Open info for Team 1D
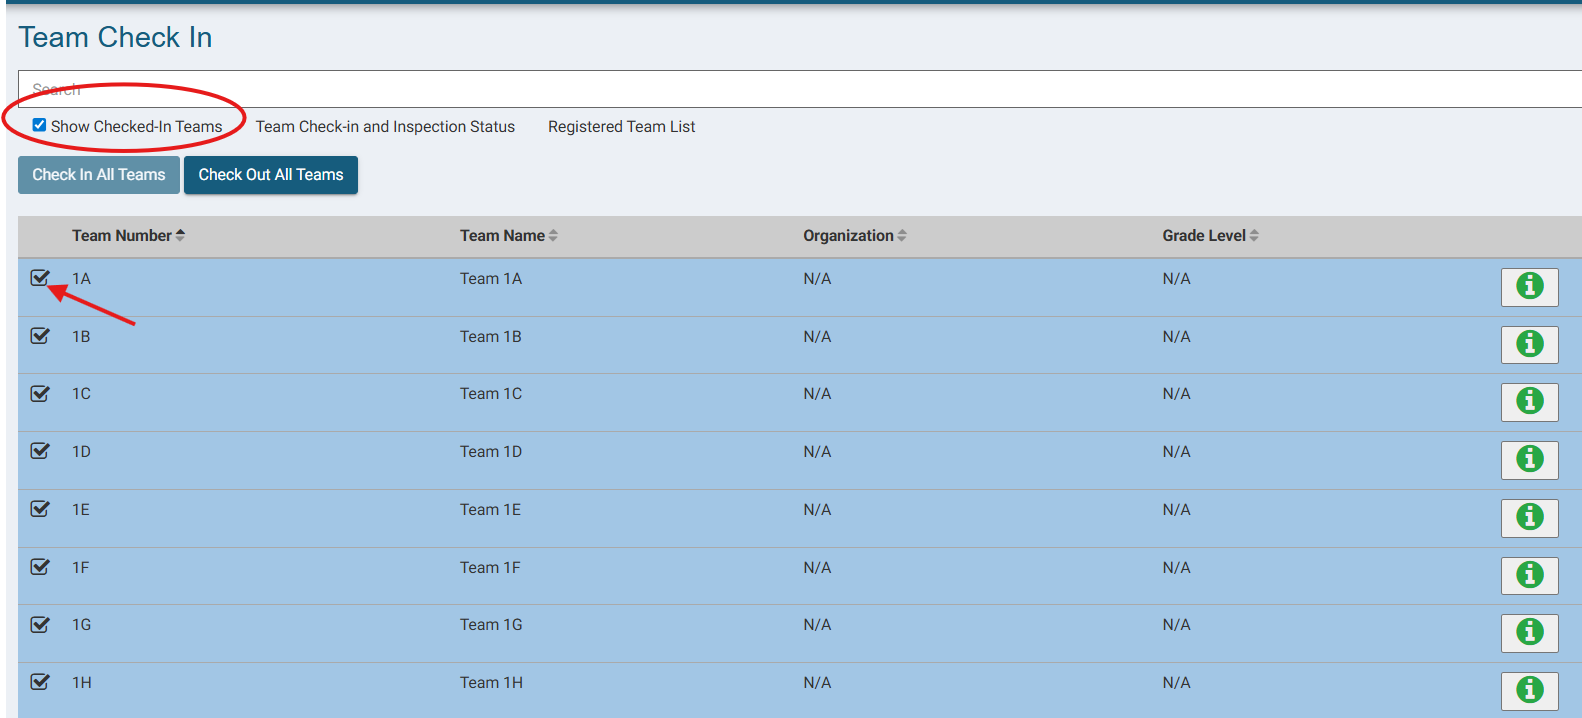This screenshot has height=718, width=1582. [x=1529, y=459]
